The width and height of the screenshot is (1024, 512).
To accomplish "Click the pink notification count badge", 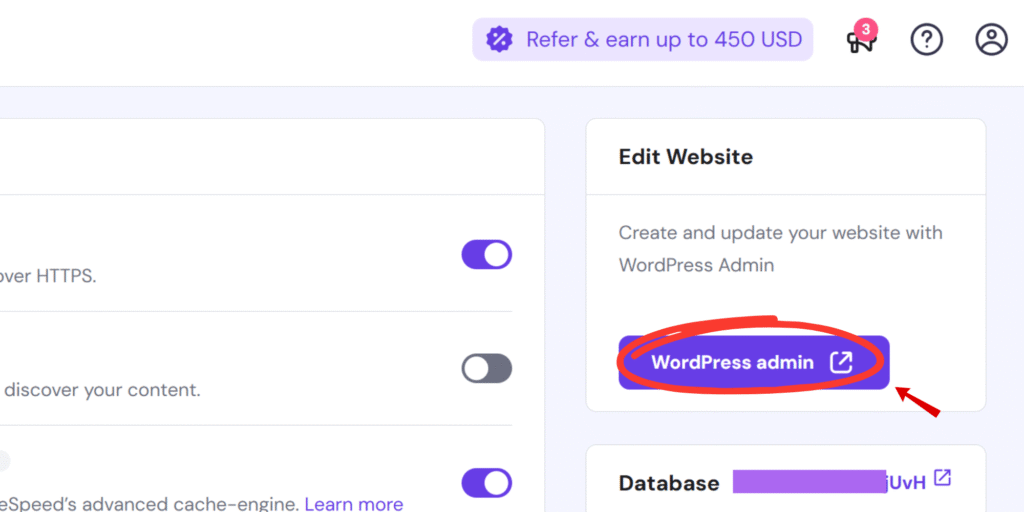I will (x=866, y=29).
